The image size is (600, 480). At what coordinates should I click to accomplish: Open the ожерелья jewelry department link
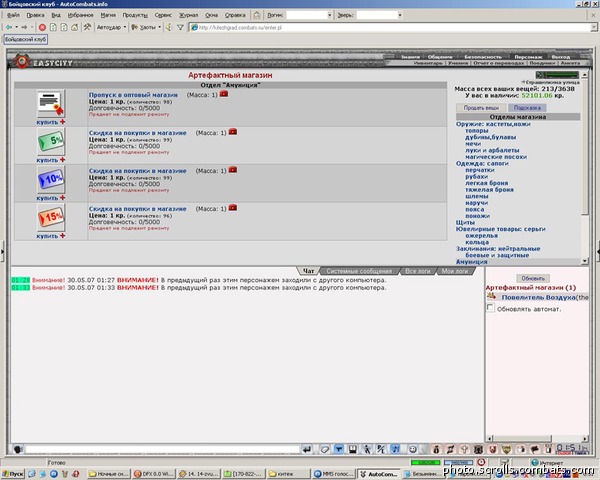[x=481, y=235]
